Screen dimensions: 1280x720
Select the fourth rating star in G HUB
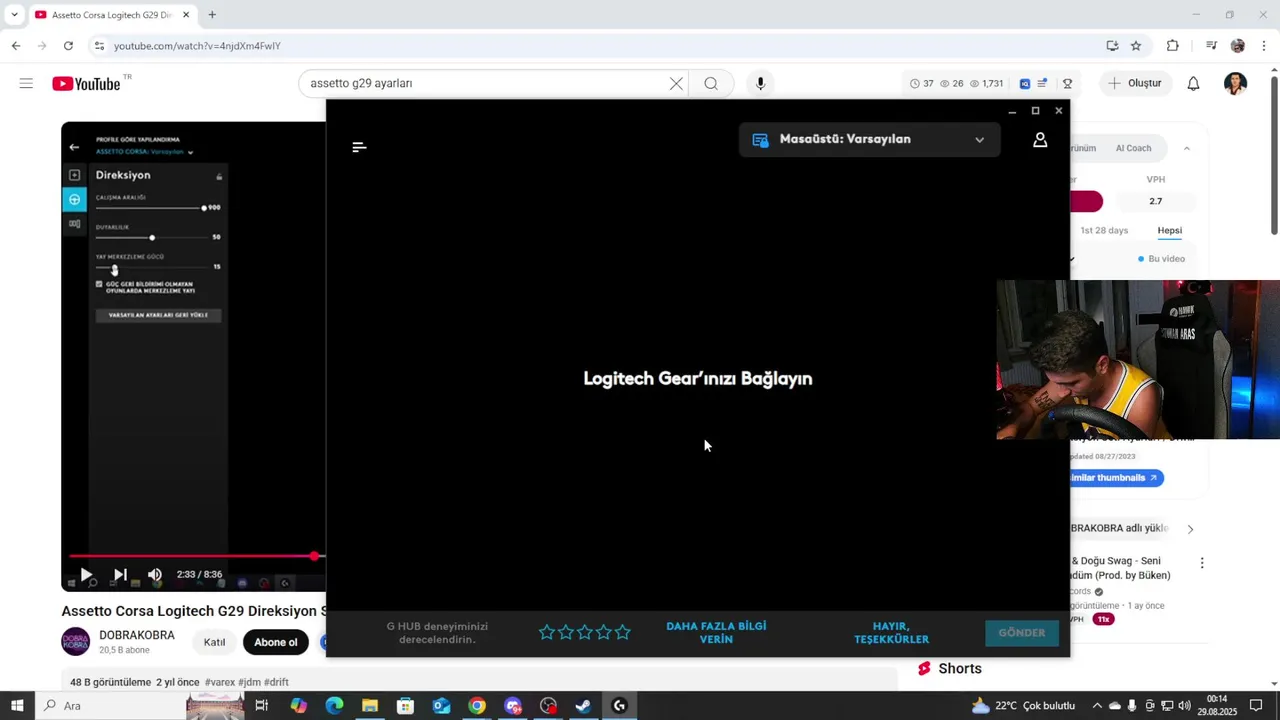click(604, 632)
